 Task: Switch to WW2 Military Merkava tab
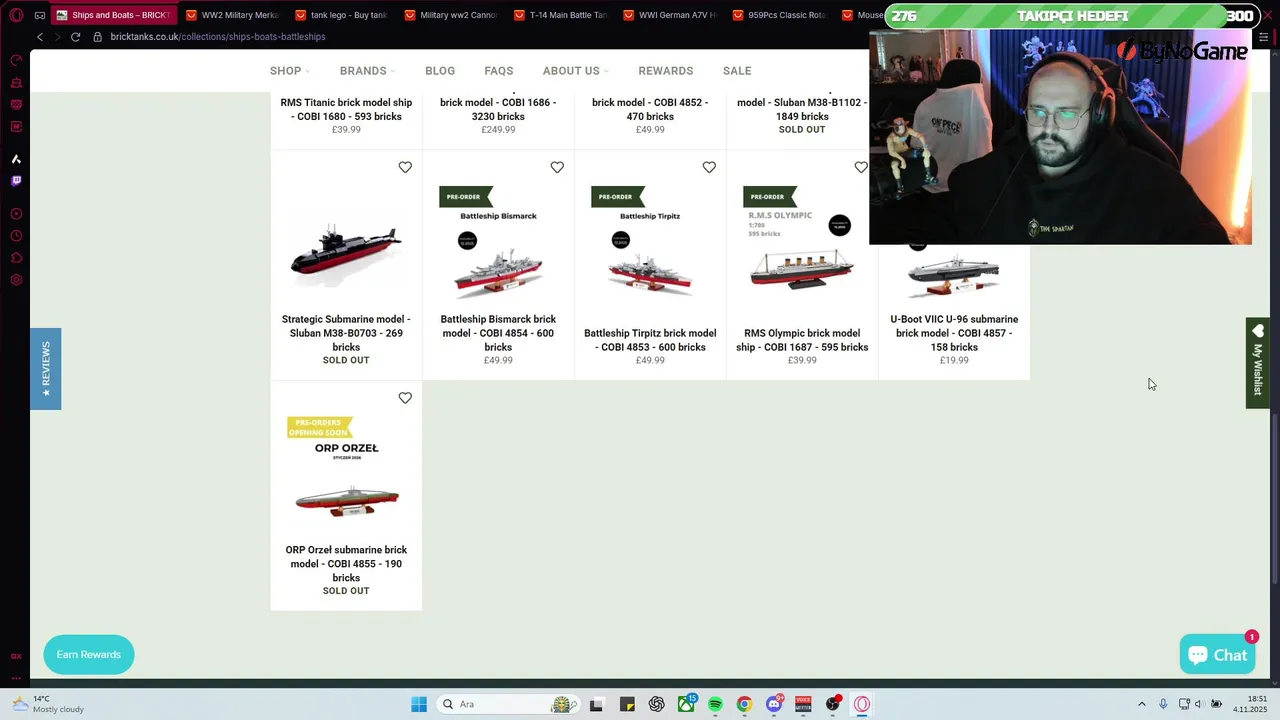click(233, 15)
